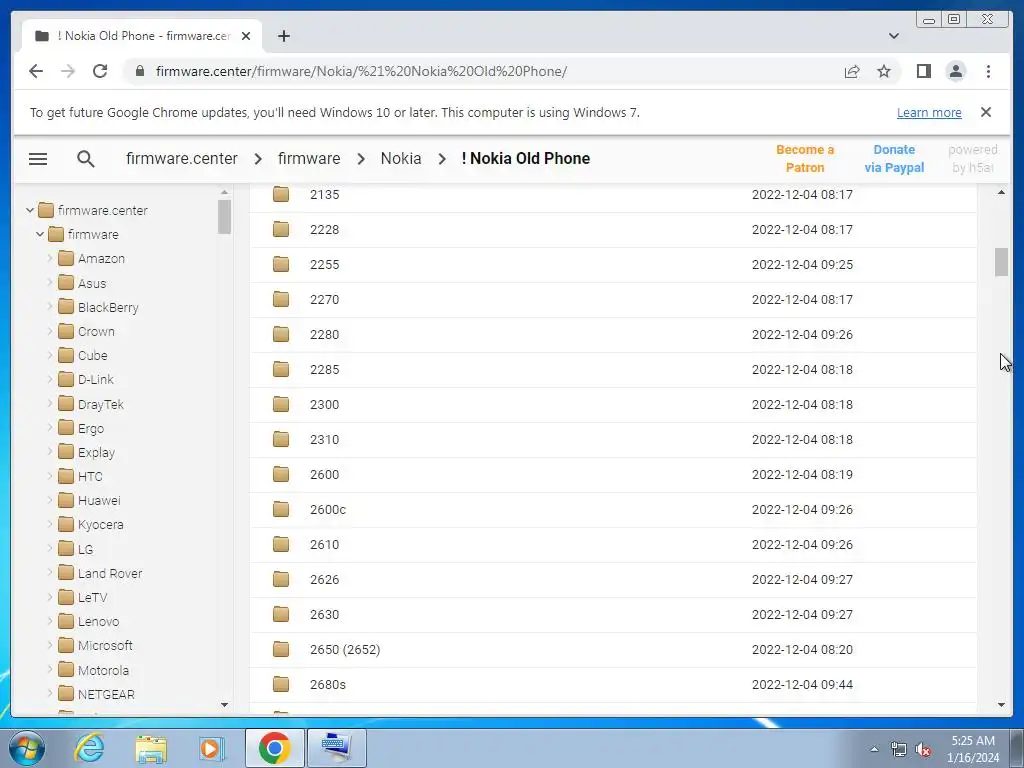Click folder icon for 2300
The height and width of the screenshot is (768, 1024).
(x=281, y=404)
